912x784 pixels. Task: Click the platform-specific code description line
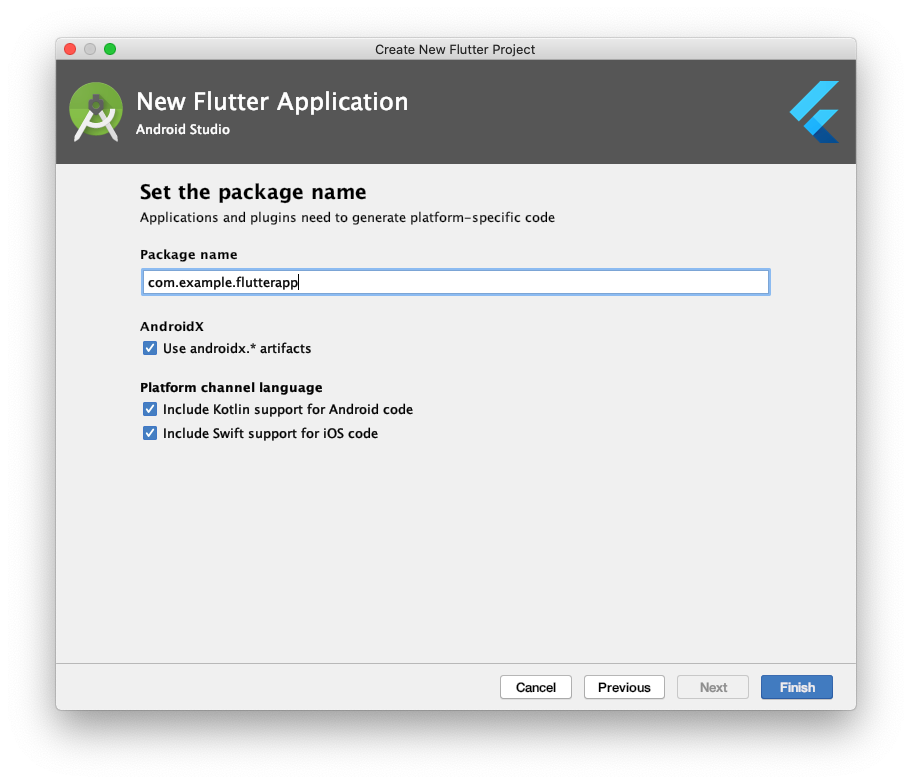(x=347, y=218)
